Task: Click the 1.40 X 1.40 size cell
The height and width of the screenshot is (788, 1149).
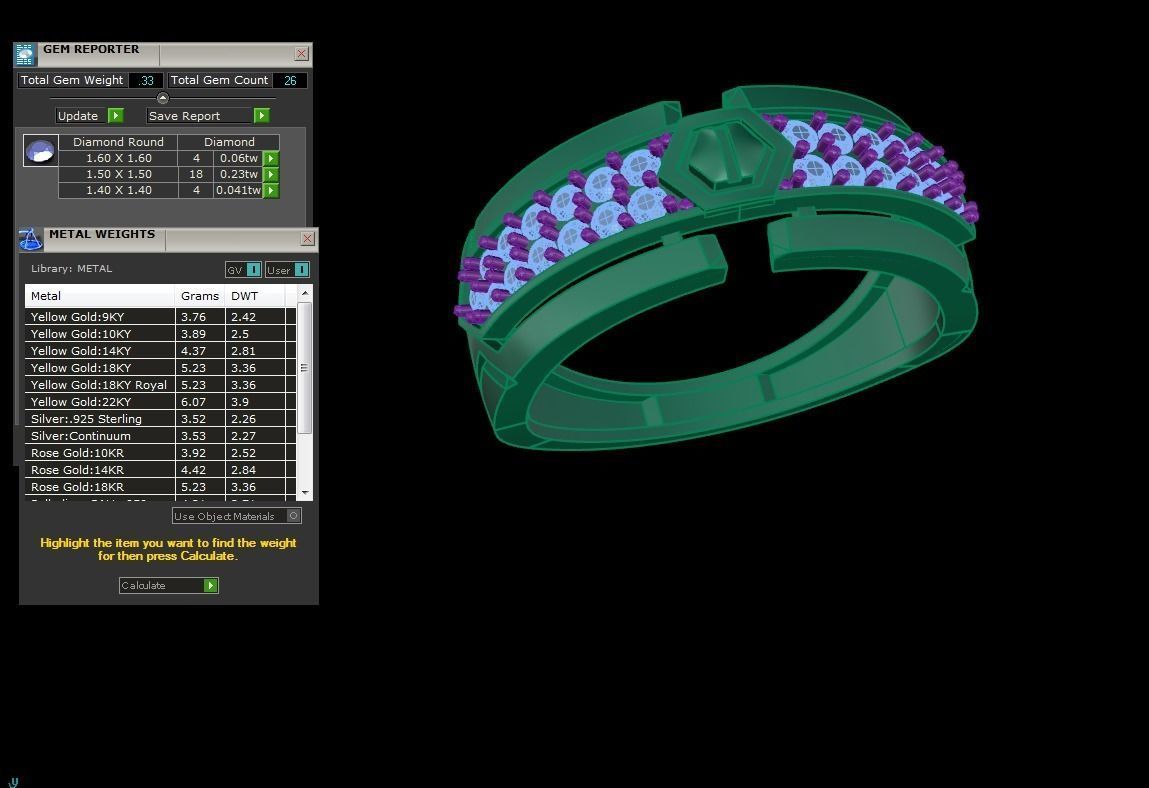Action: [119, 191]
